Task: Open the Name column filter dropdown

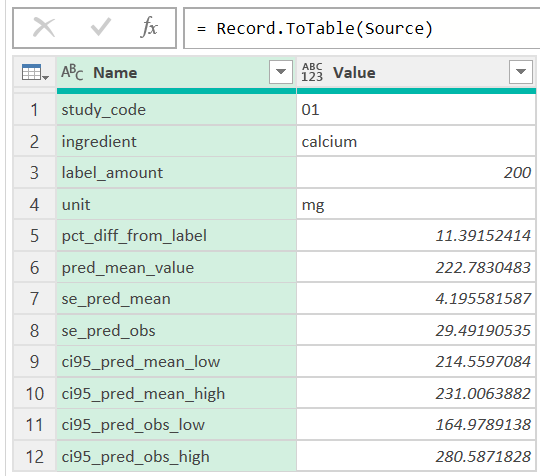Action: [x=281, y=72]
